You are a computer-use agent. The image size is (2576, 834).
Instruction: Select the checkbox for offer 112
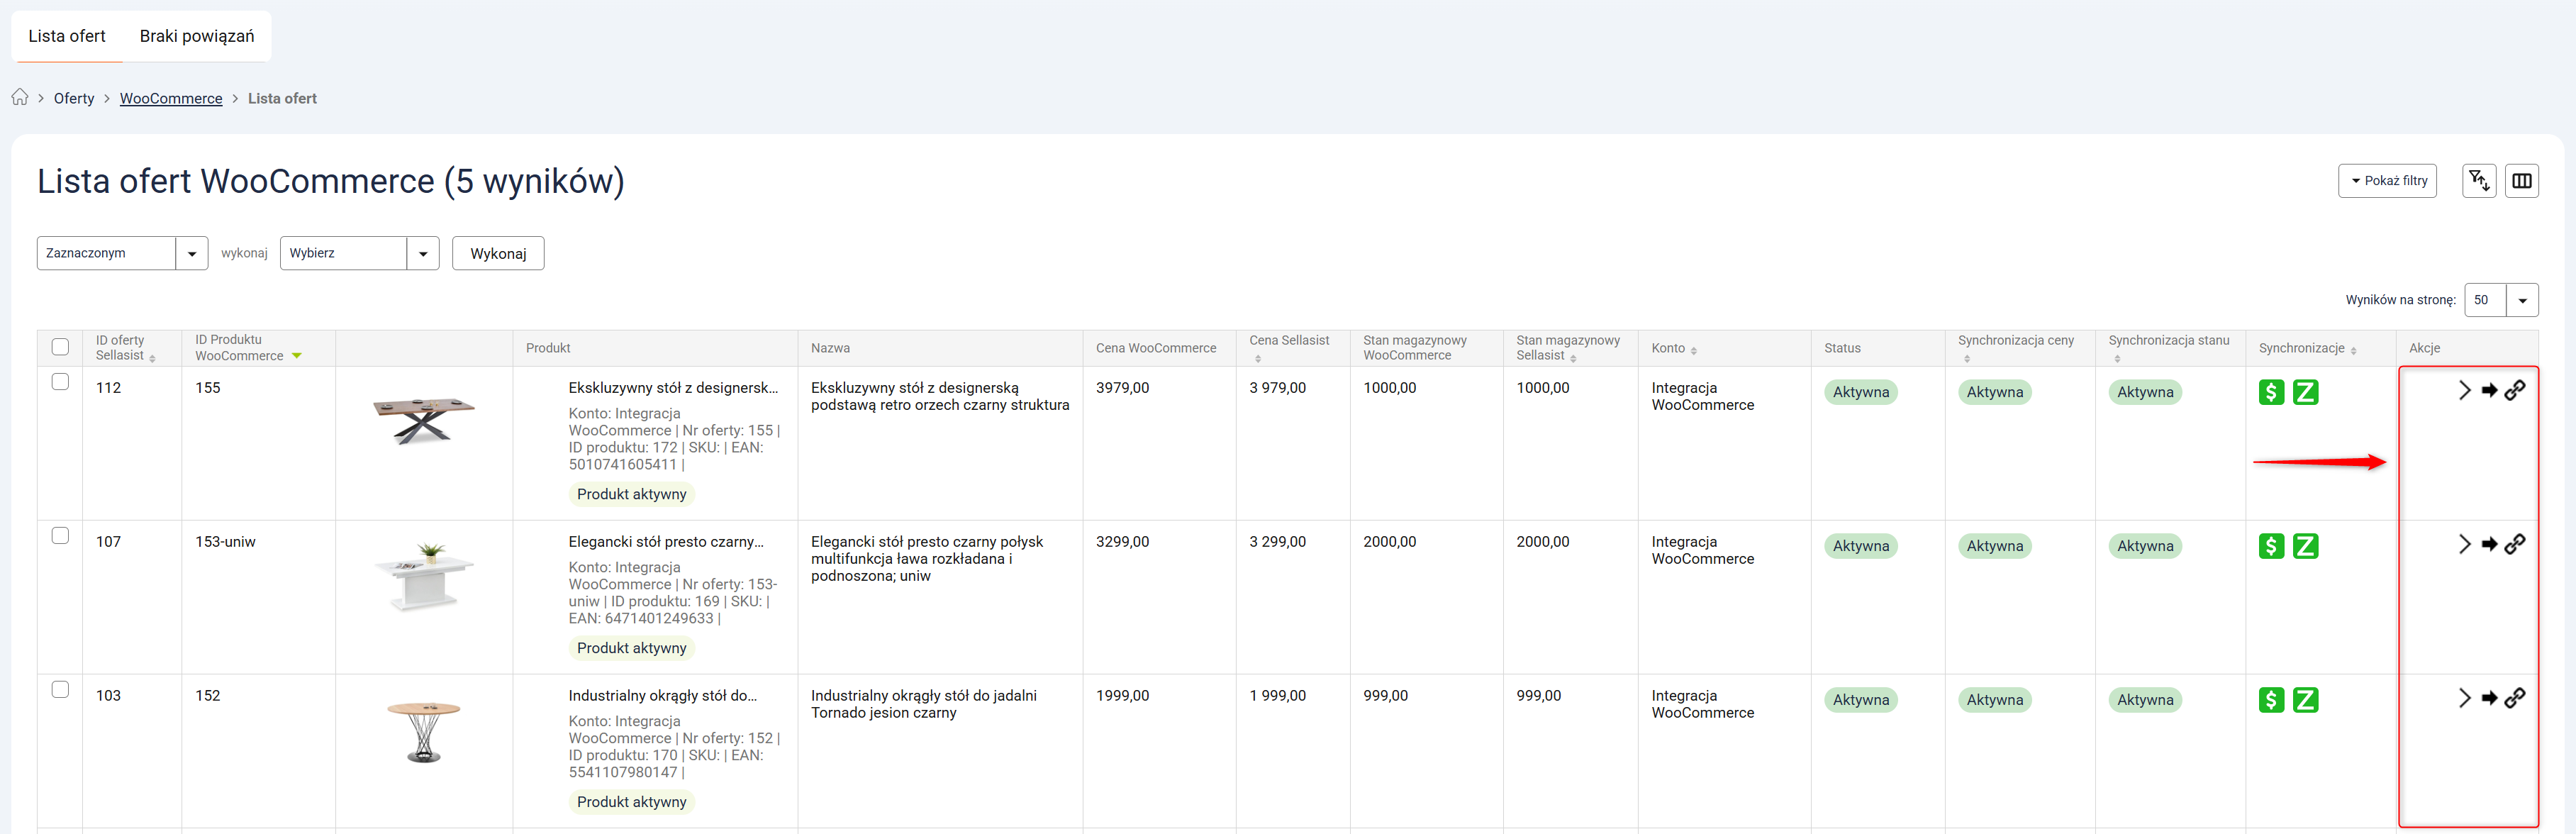60,382
